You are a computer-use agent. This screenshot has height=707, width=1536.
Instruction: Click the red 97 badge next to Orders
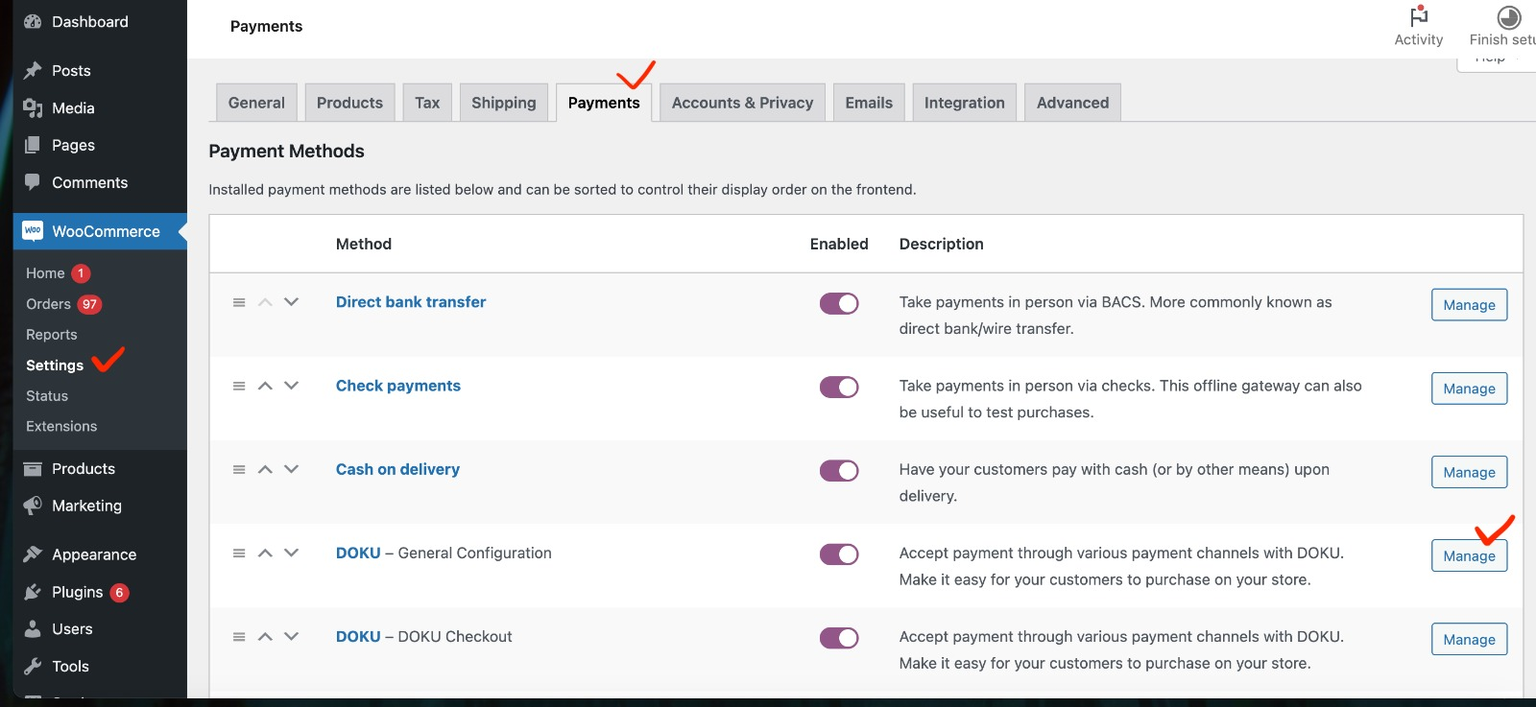click(x=90, y=304)
